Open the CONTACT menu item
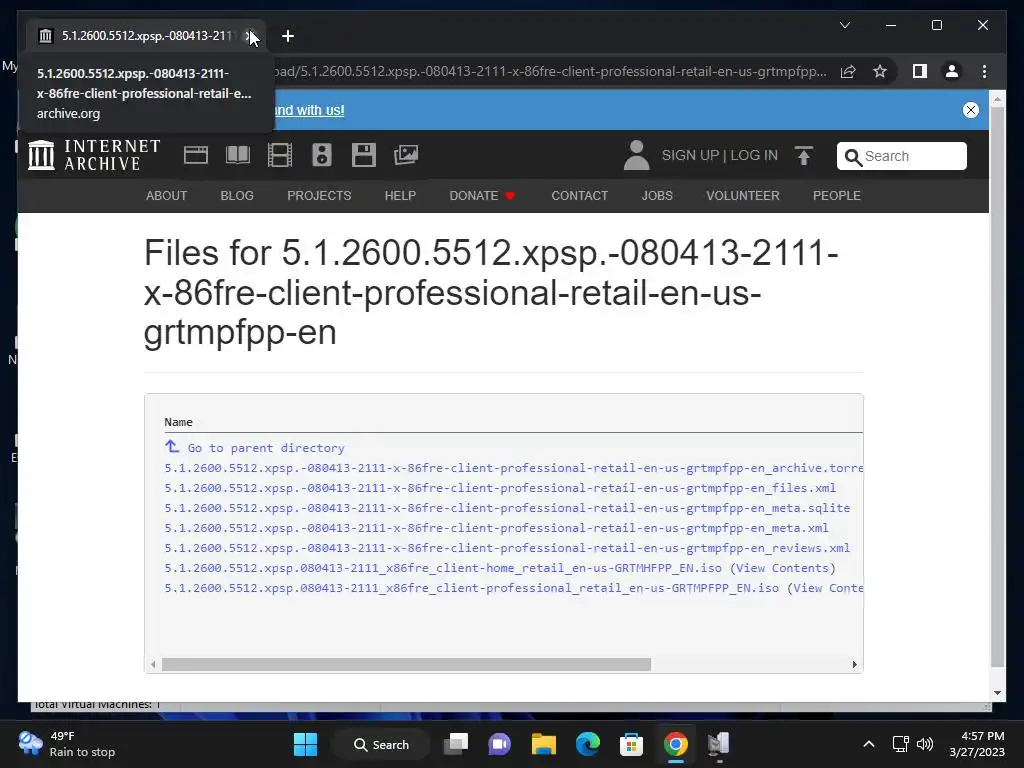Viewport: 1024px width, 768px height. (579, 196)
